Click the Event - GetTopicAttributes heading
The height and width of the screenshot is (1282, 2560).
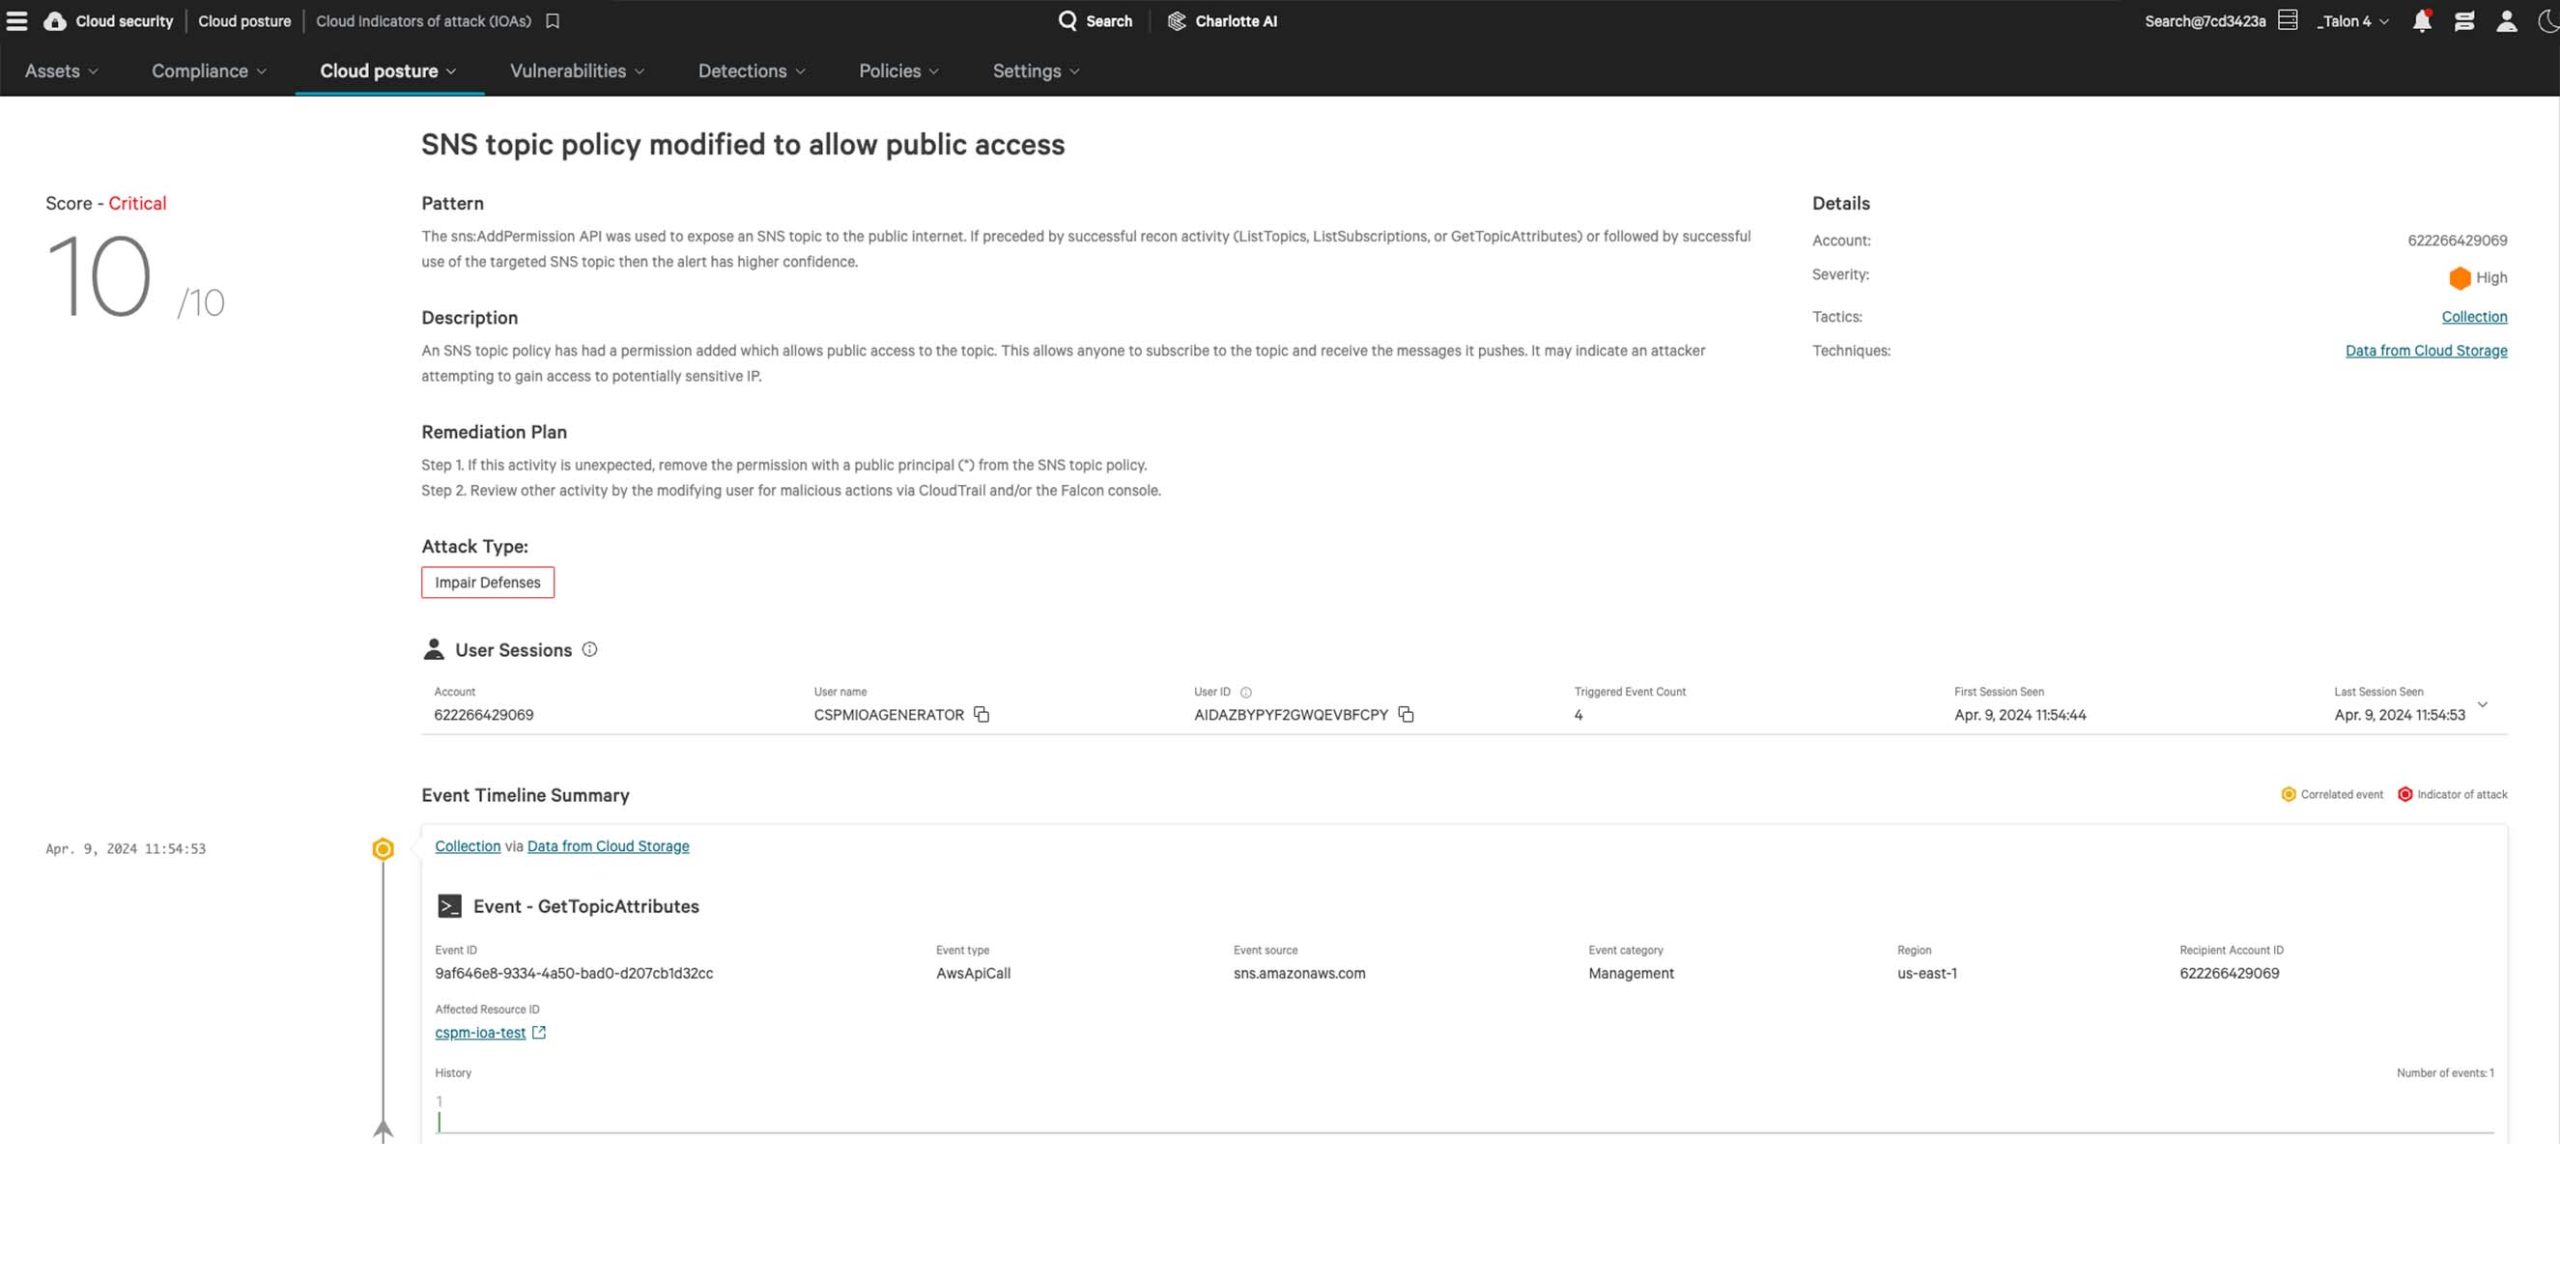(586, 906)
